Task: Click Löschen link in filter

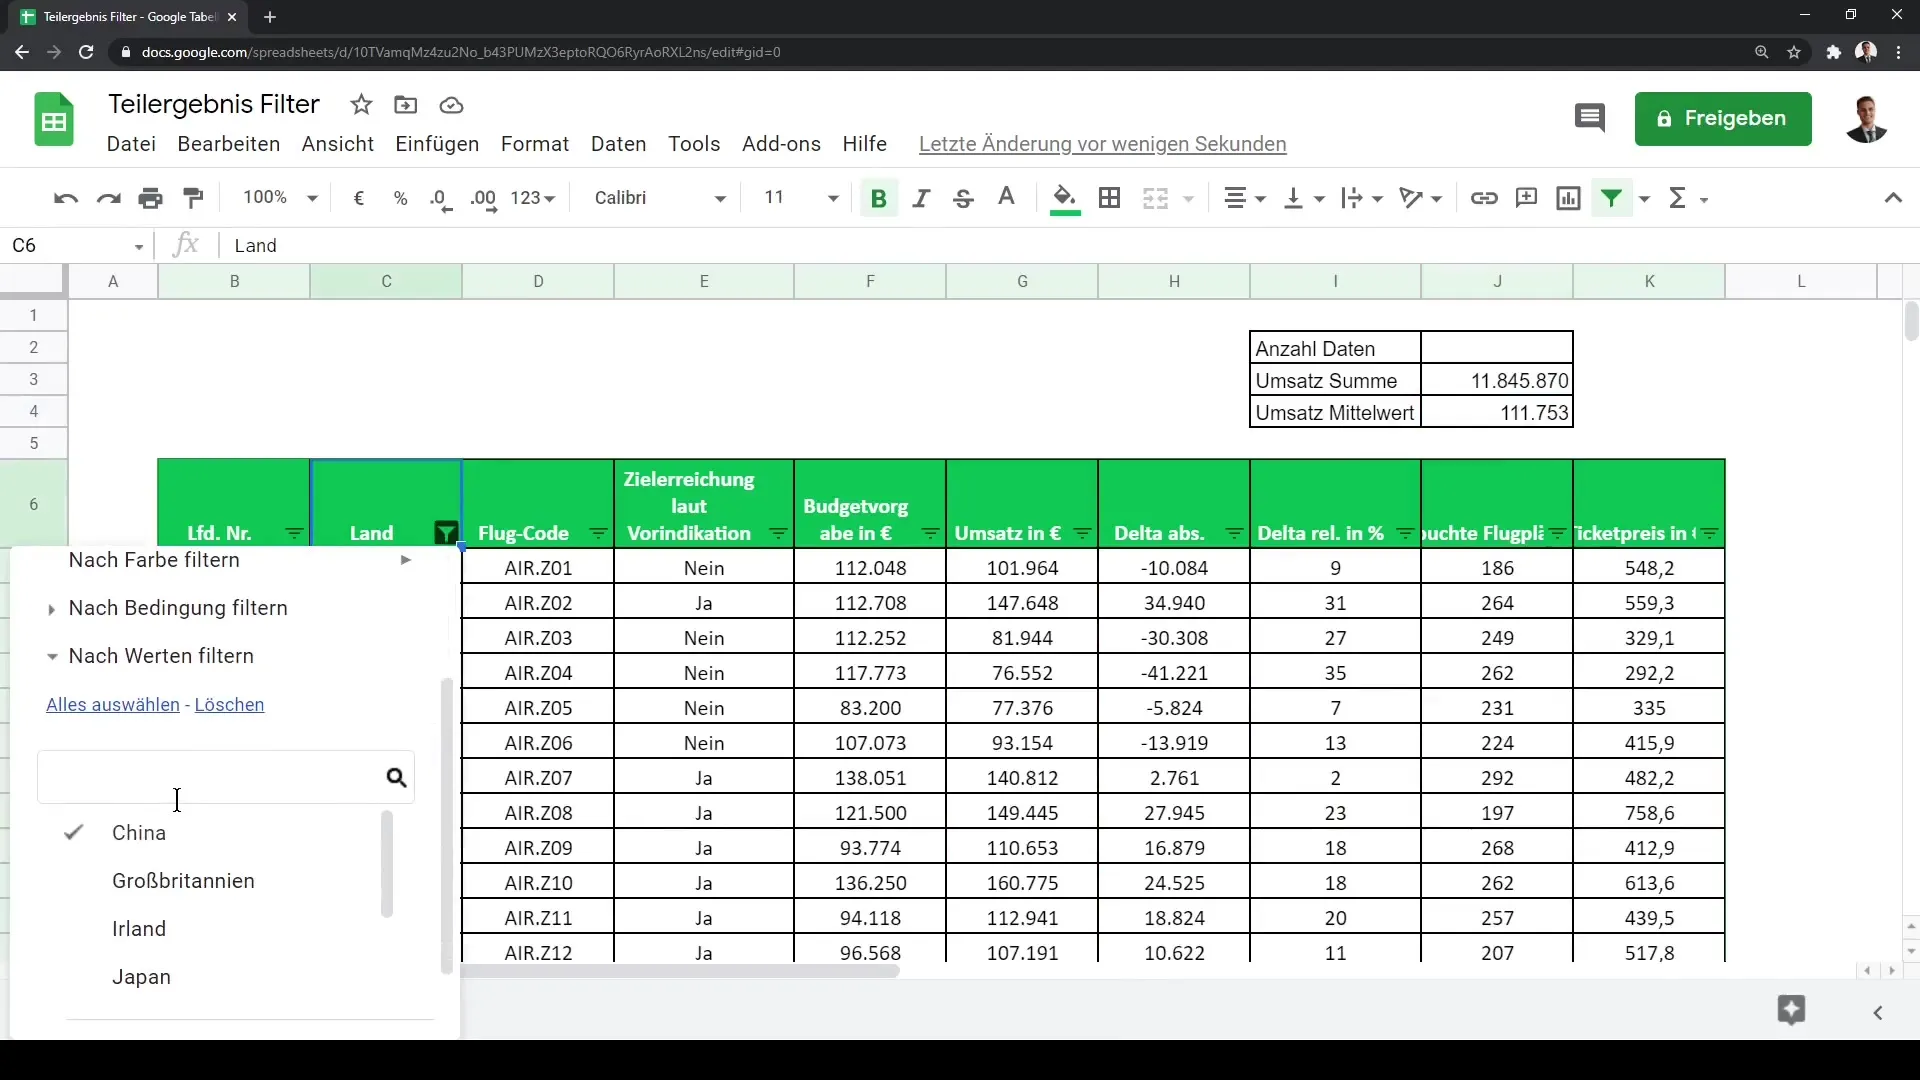Action: coord(229,705)
